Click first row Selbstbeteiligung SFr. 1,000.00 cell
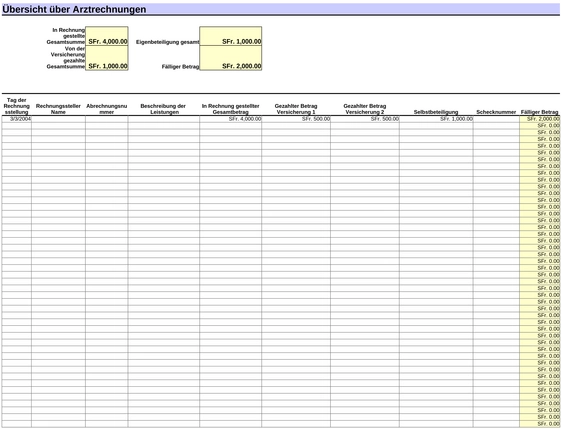Screen dimensions: 562x429 point(436,119)
